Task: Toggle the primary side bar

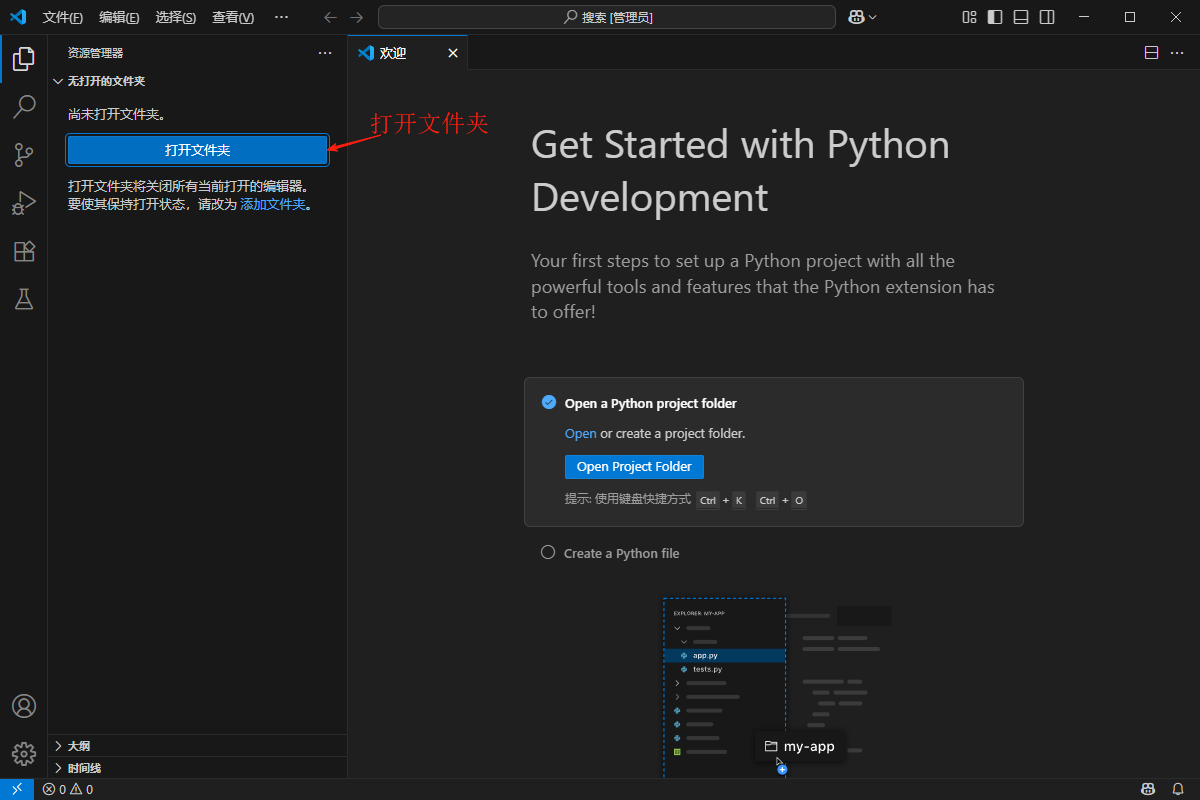Action: pyautogui.click(x=995, y=17)
